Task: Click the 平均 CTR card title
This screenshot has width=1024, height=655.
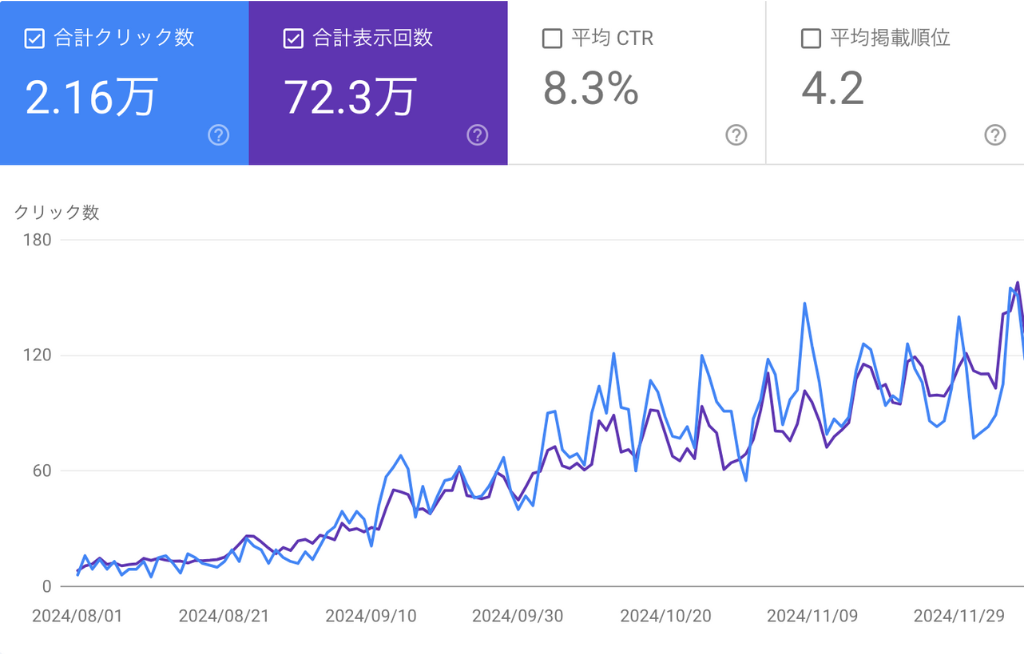Action: (x=613, y=38)
